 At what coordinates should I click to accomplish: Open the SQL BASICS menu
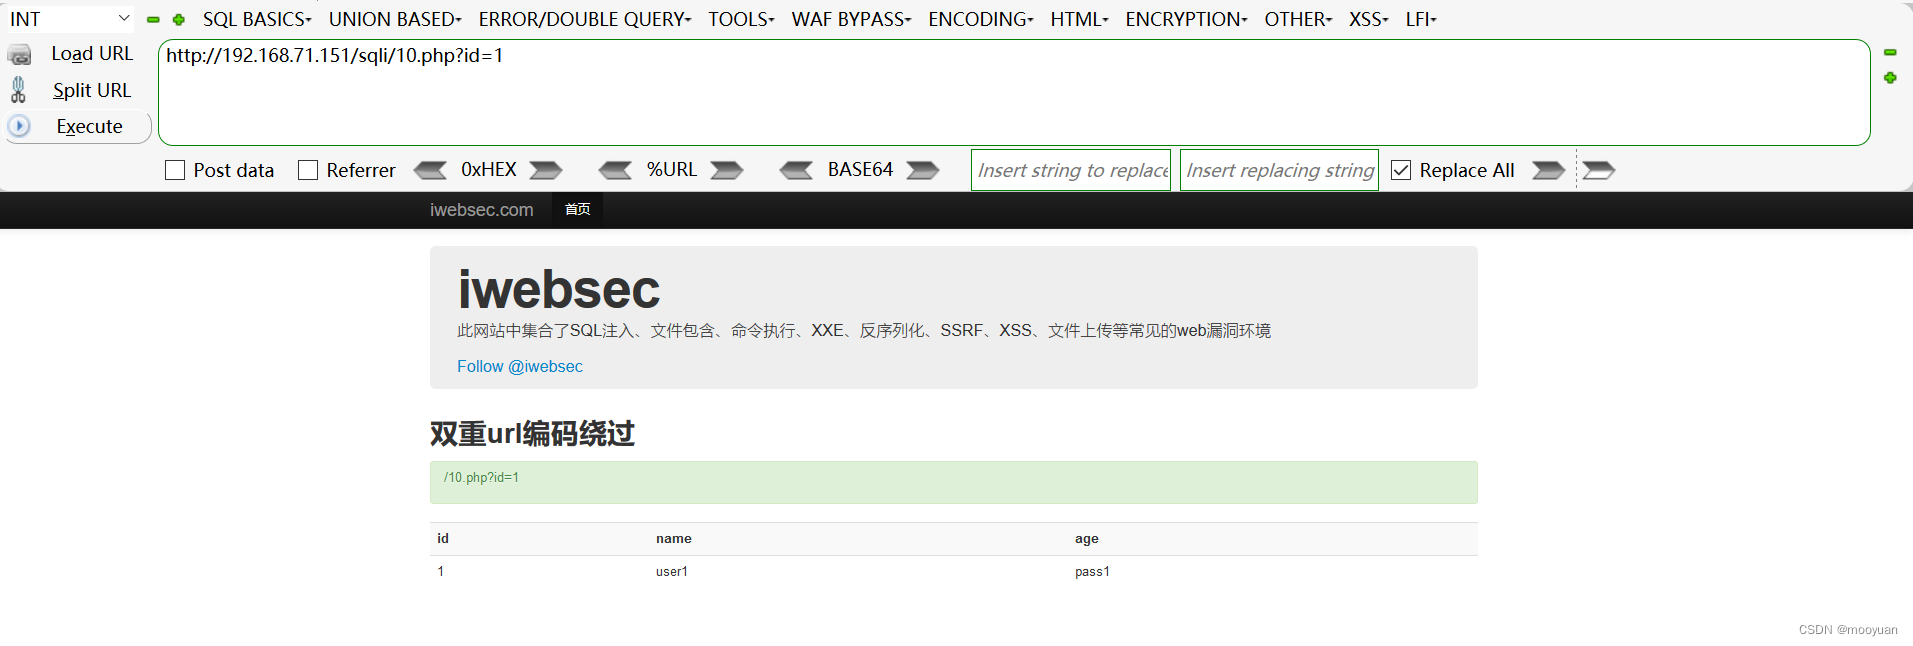coord(257,19)
